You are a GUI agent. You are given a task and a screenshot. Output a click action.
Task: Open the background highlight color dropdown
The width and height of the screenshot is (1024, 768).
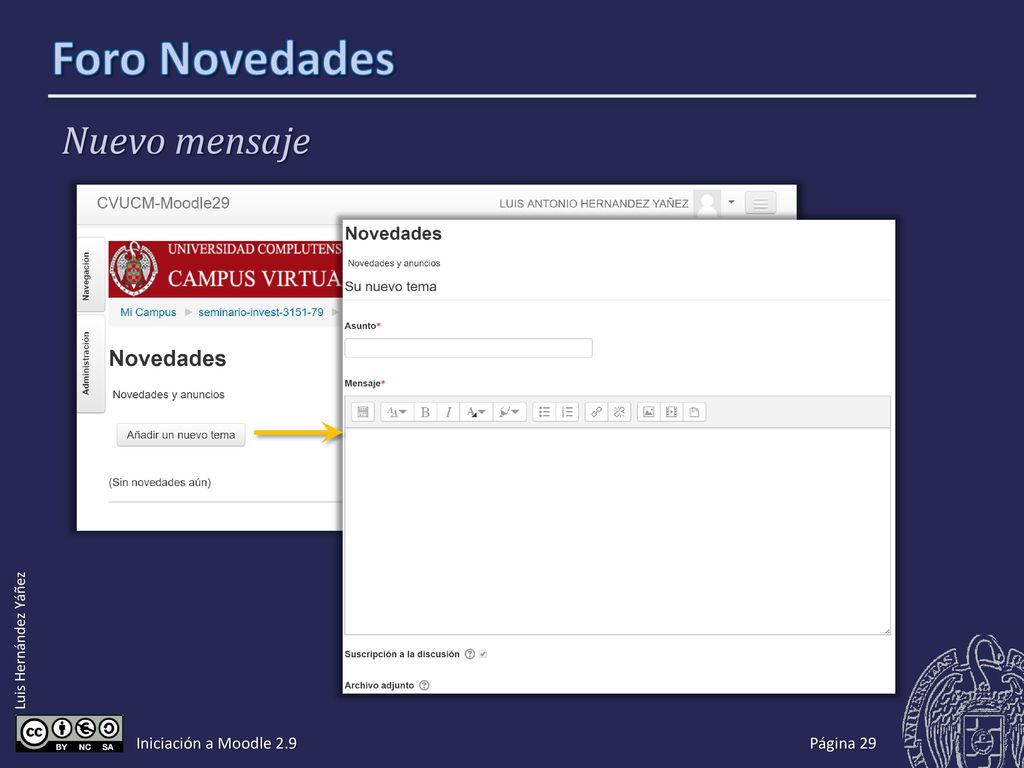(x=509, y=412)
